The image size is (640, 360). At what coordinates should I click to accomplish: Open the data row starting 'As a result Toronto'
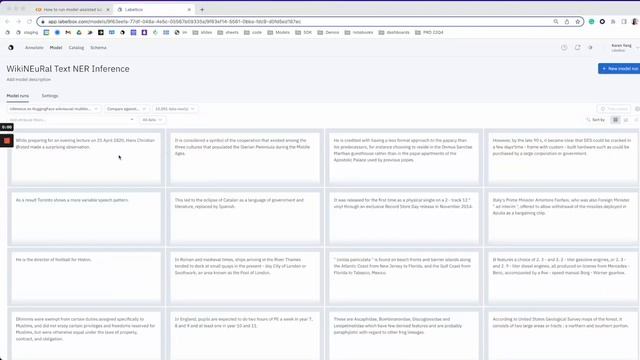pyautogui.click(x=86, y=217)
